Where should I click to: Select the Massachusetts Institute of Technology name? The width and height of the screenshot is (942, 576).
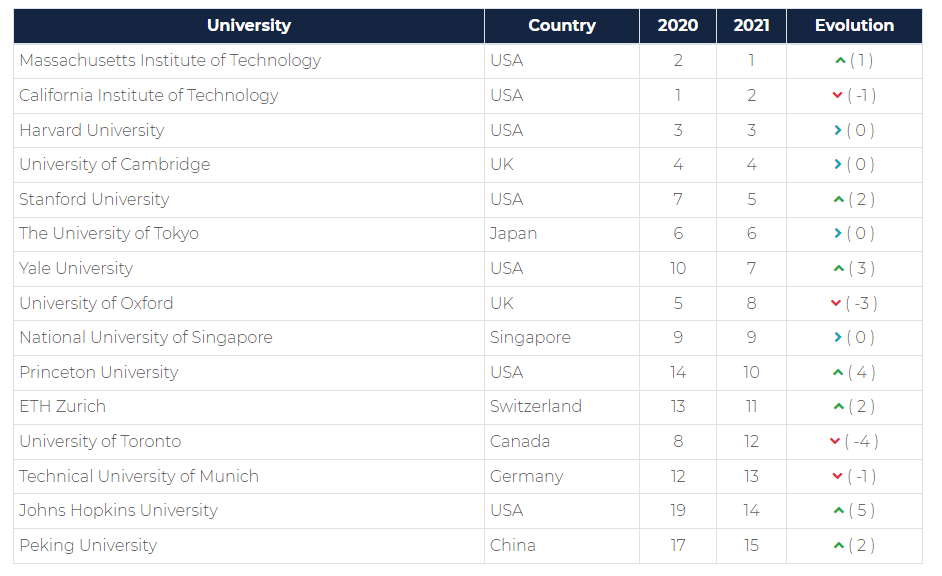(x=170, y=61)
